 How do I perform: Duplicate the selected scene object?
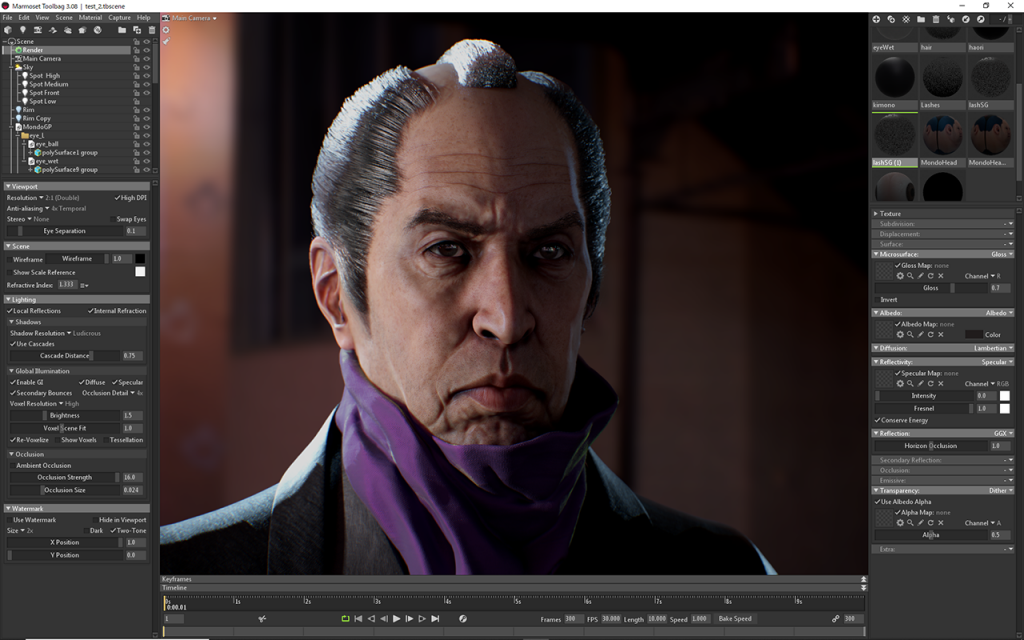(x=137, y=30)
